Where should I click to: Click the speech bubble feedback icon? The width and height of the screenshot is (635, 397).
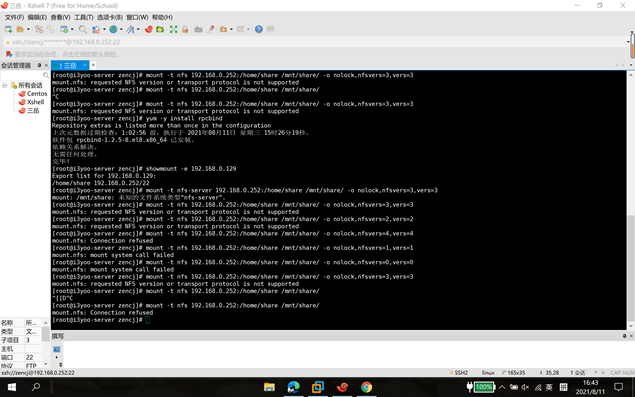click(x=271, y=29)
